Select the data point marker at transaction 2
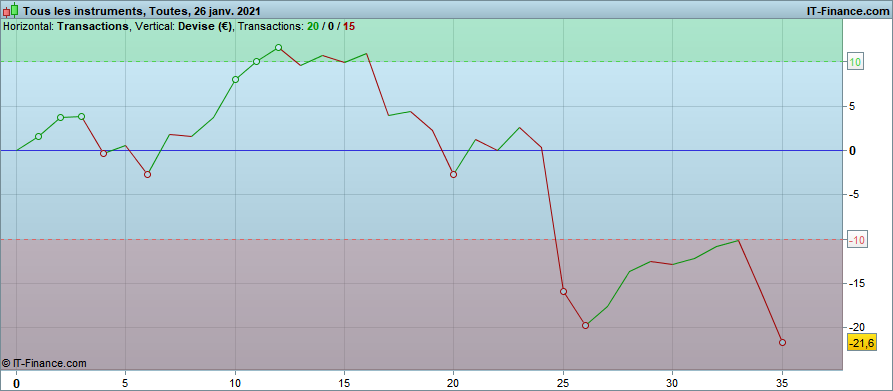This screenshot has height=391, width=893. click(60, 118)
